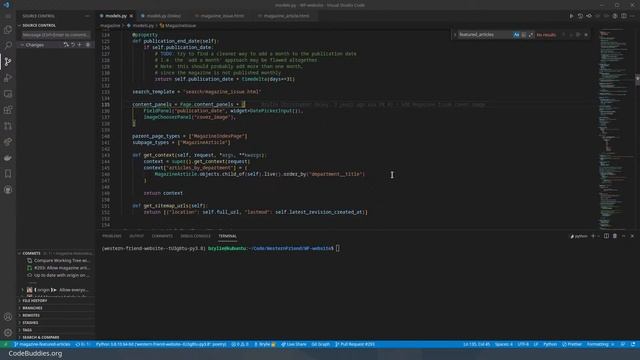640x360 pixels.
Task: Click the MagazineIssue breadcrumb
Action: (x=178, y=25)
